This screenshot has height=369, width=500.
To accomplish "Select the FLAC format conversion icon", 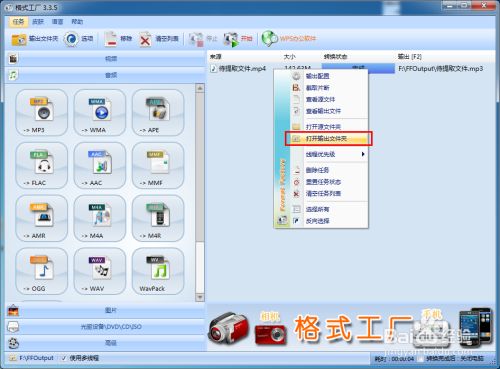I will [42, 165].
